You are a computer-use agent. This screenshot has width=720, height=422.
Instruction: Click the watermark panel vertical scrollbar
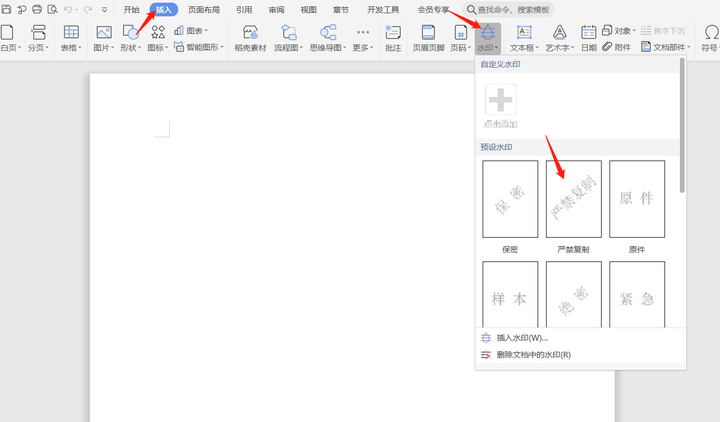coord(682,125)
